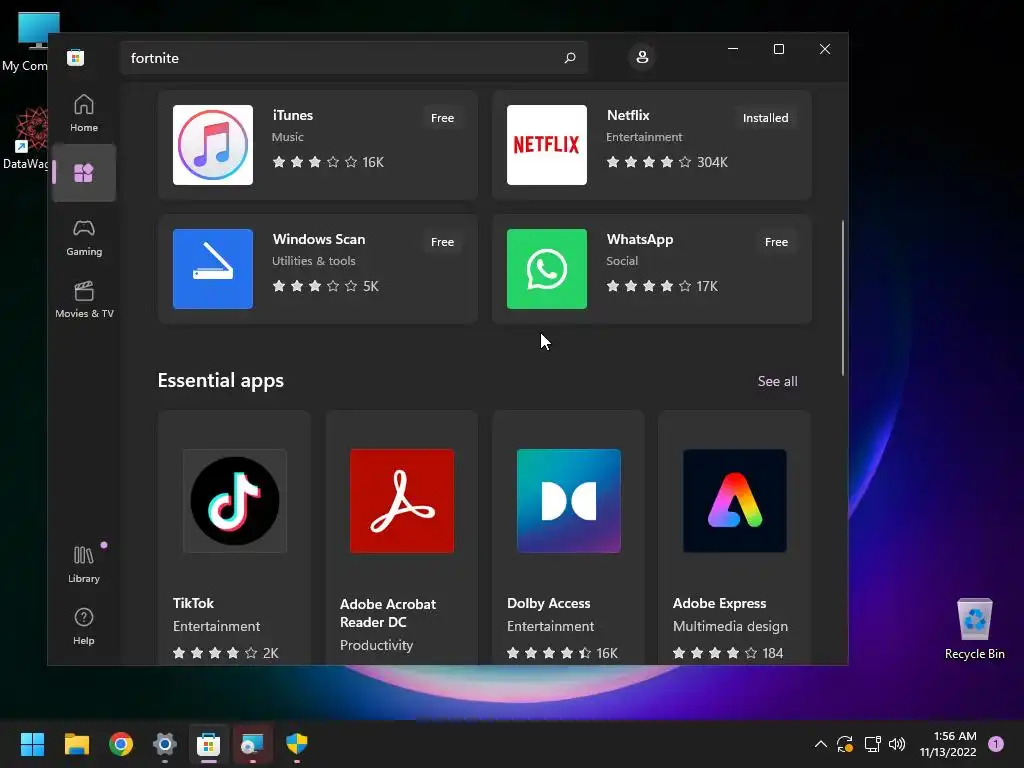Click taskbar icon next to Microsoft Store

point(252,744)
